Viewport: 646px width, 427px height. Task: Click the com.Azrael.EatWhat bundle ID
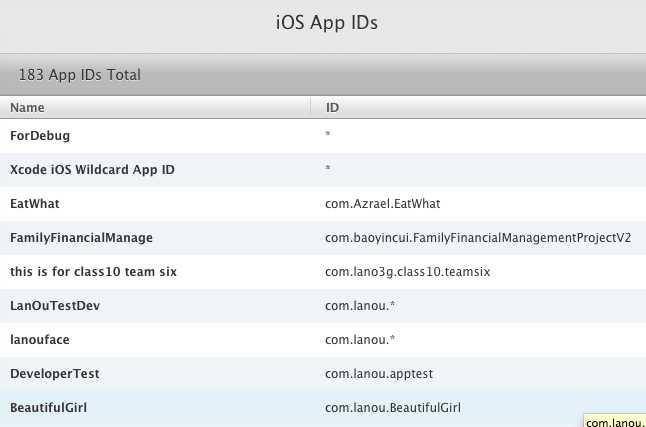[x=383, y=203]
